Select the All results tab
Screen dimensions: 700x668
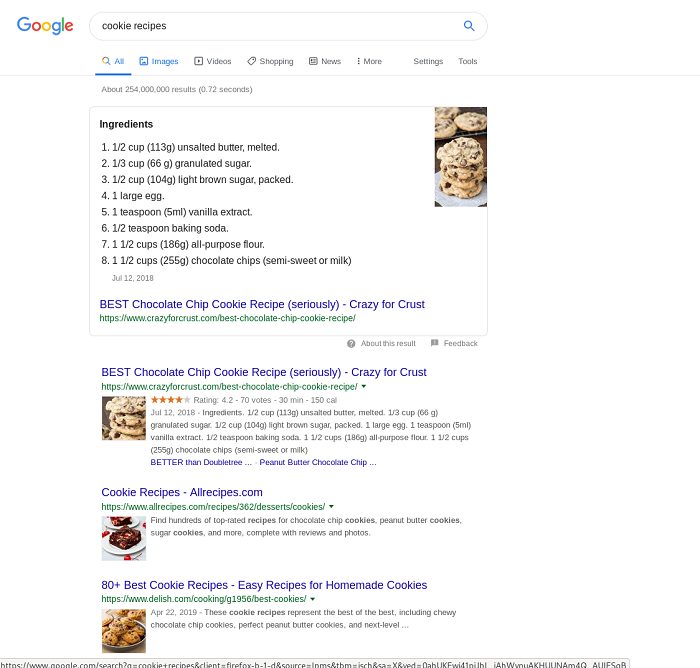coord(113,61)
